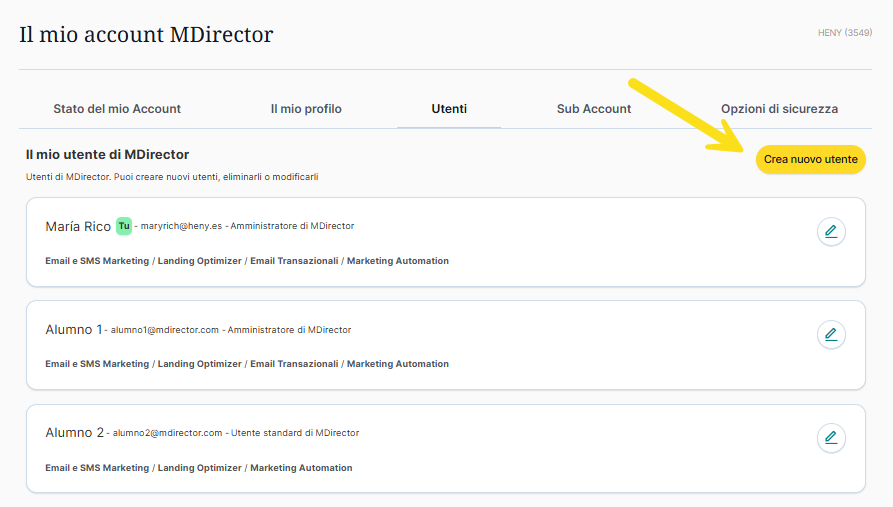Open the Il mio profilo tab
Screen dimensions: 893x507
pyautogui.click(x=306, y=109)
